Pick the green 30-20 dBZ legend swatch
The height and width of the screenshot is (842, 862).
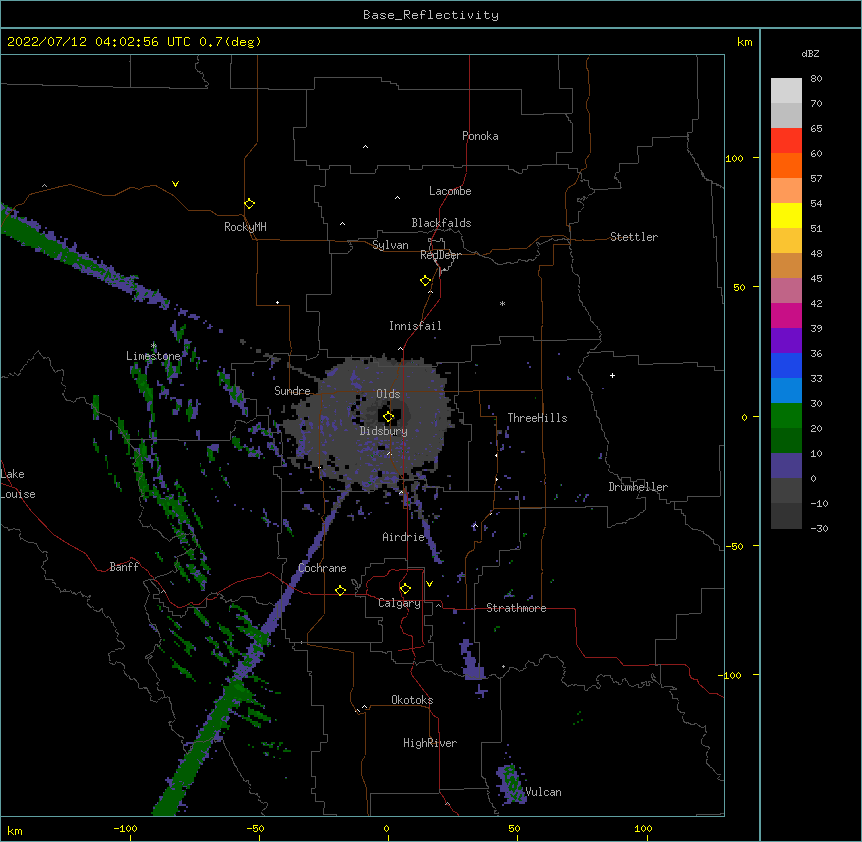point(786,416)
